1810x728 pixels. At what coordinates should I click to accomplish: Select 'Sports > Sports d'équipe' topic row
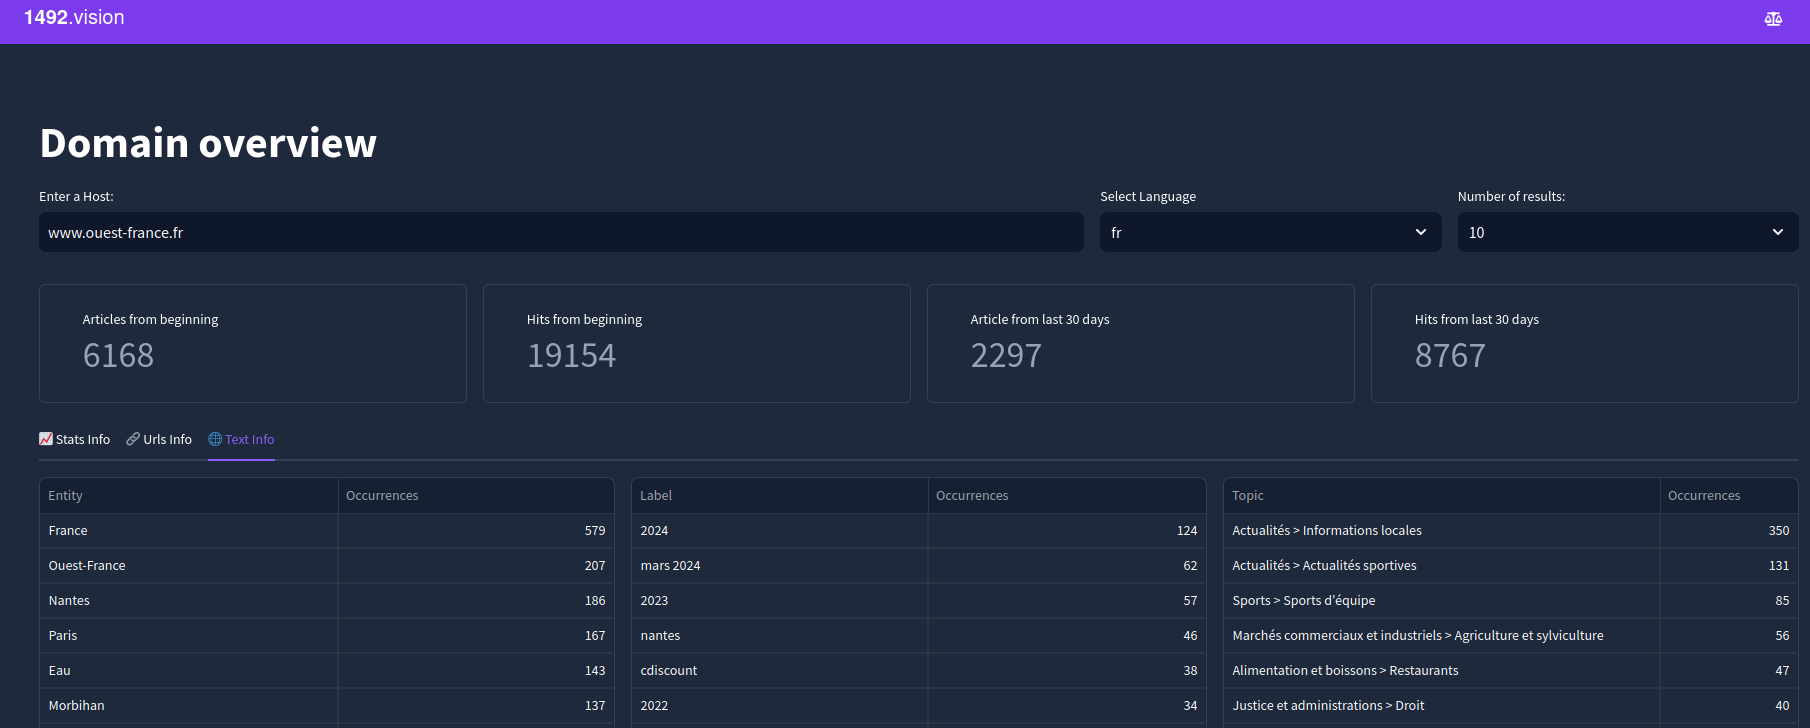coord(1304,601)
